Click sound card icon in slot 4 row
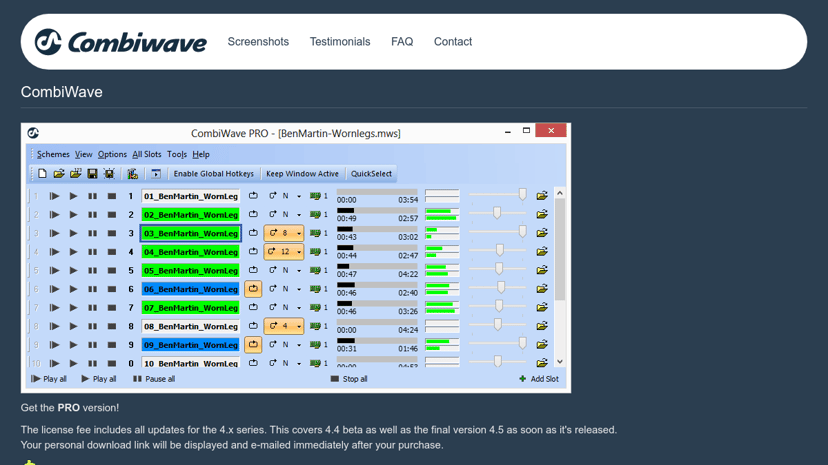 click(x=315, y=252)
